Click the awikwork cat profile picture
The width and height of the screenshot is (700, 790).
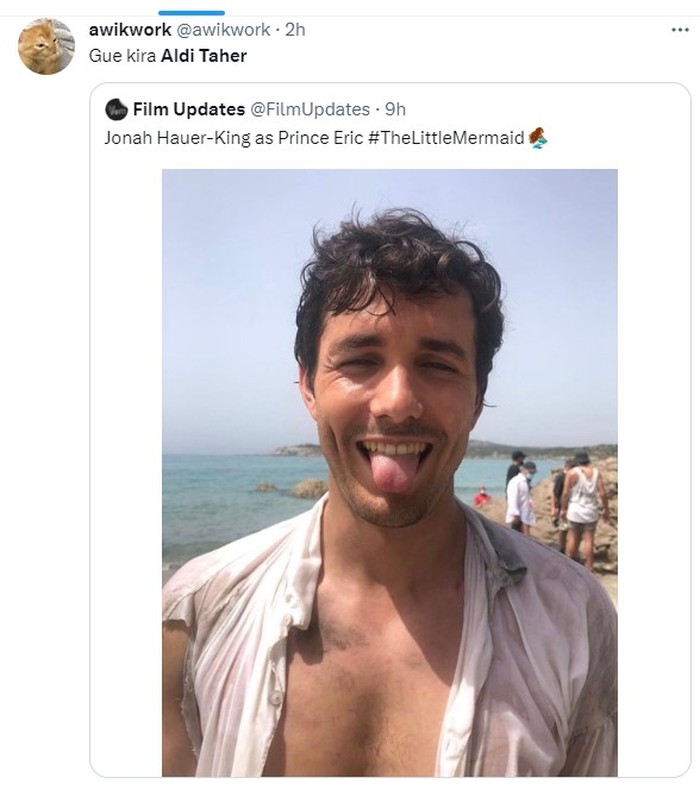point(46,46)
